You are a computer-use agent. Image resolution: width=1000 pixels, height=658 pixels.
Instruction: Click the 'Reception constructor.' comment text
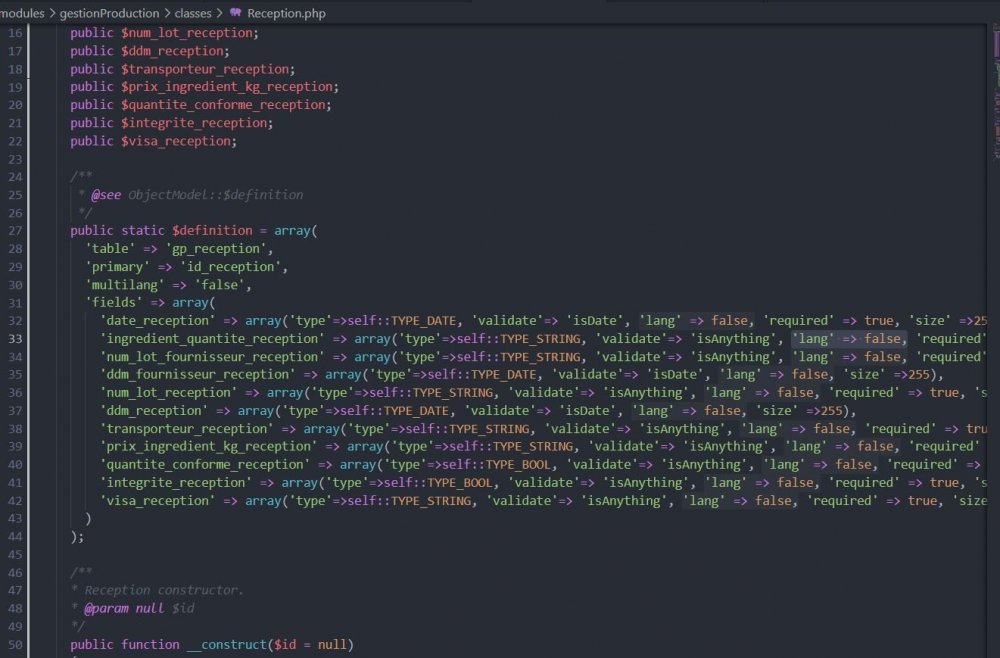coord(163,591)
